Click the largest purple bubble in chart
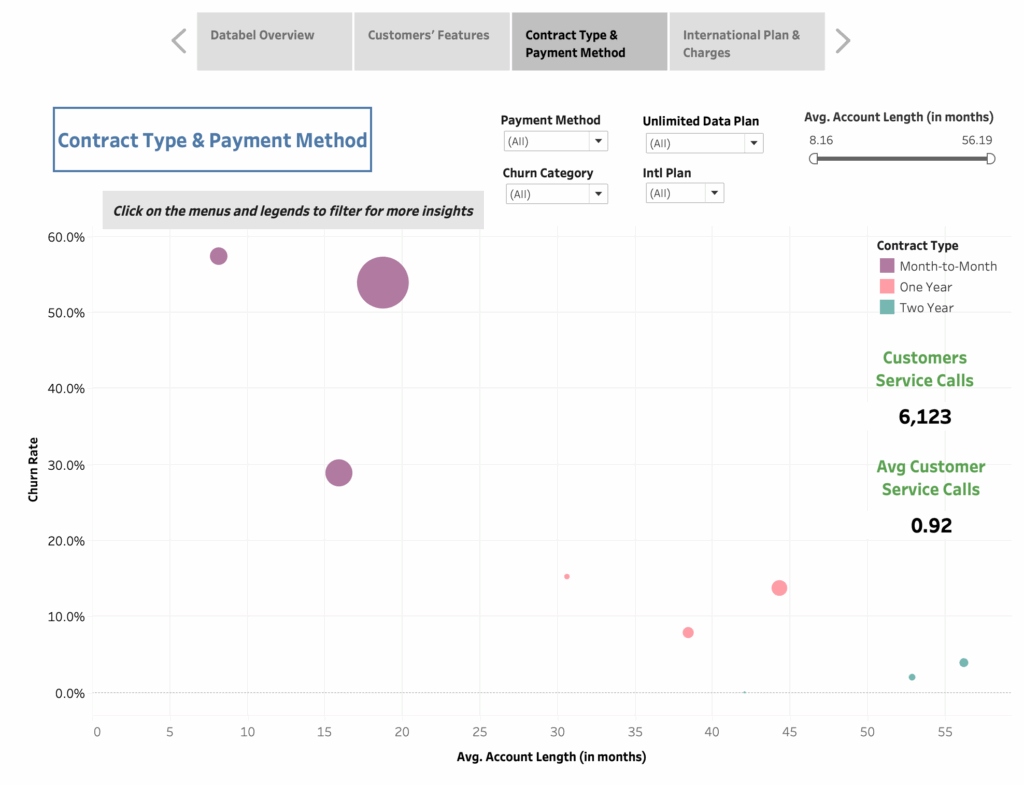The width and height of the screenshot is (1024, 785). [x=383, y=283]
